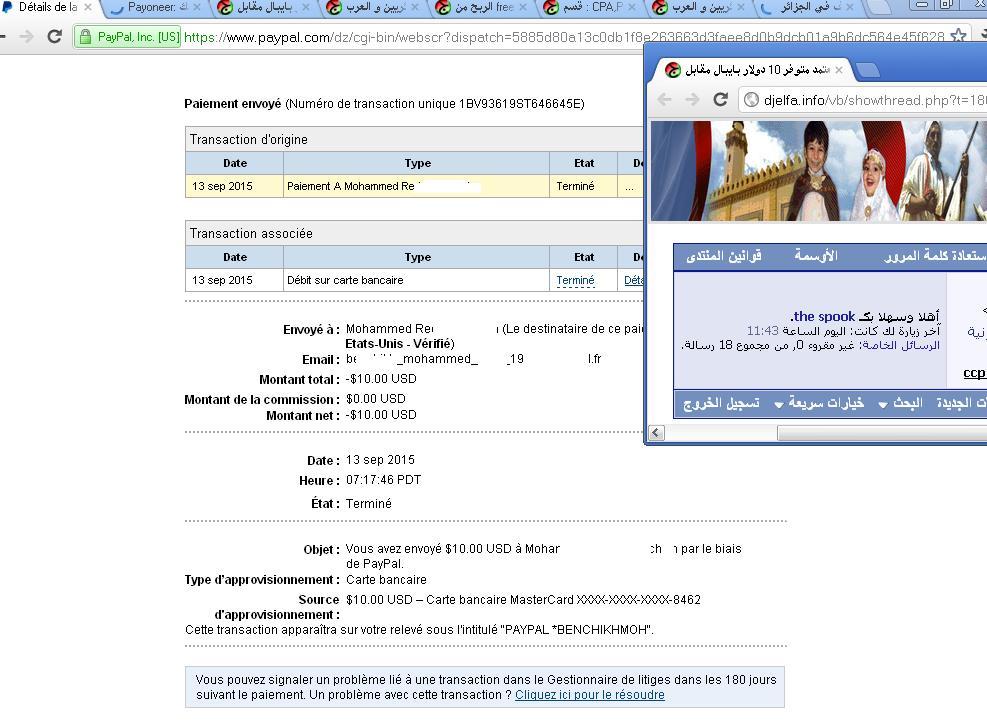987x727 pixels.
Task: Close the 'قسم : CPA,P' tab
Action: (x=632, y=8)
